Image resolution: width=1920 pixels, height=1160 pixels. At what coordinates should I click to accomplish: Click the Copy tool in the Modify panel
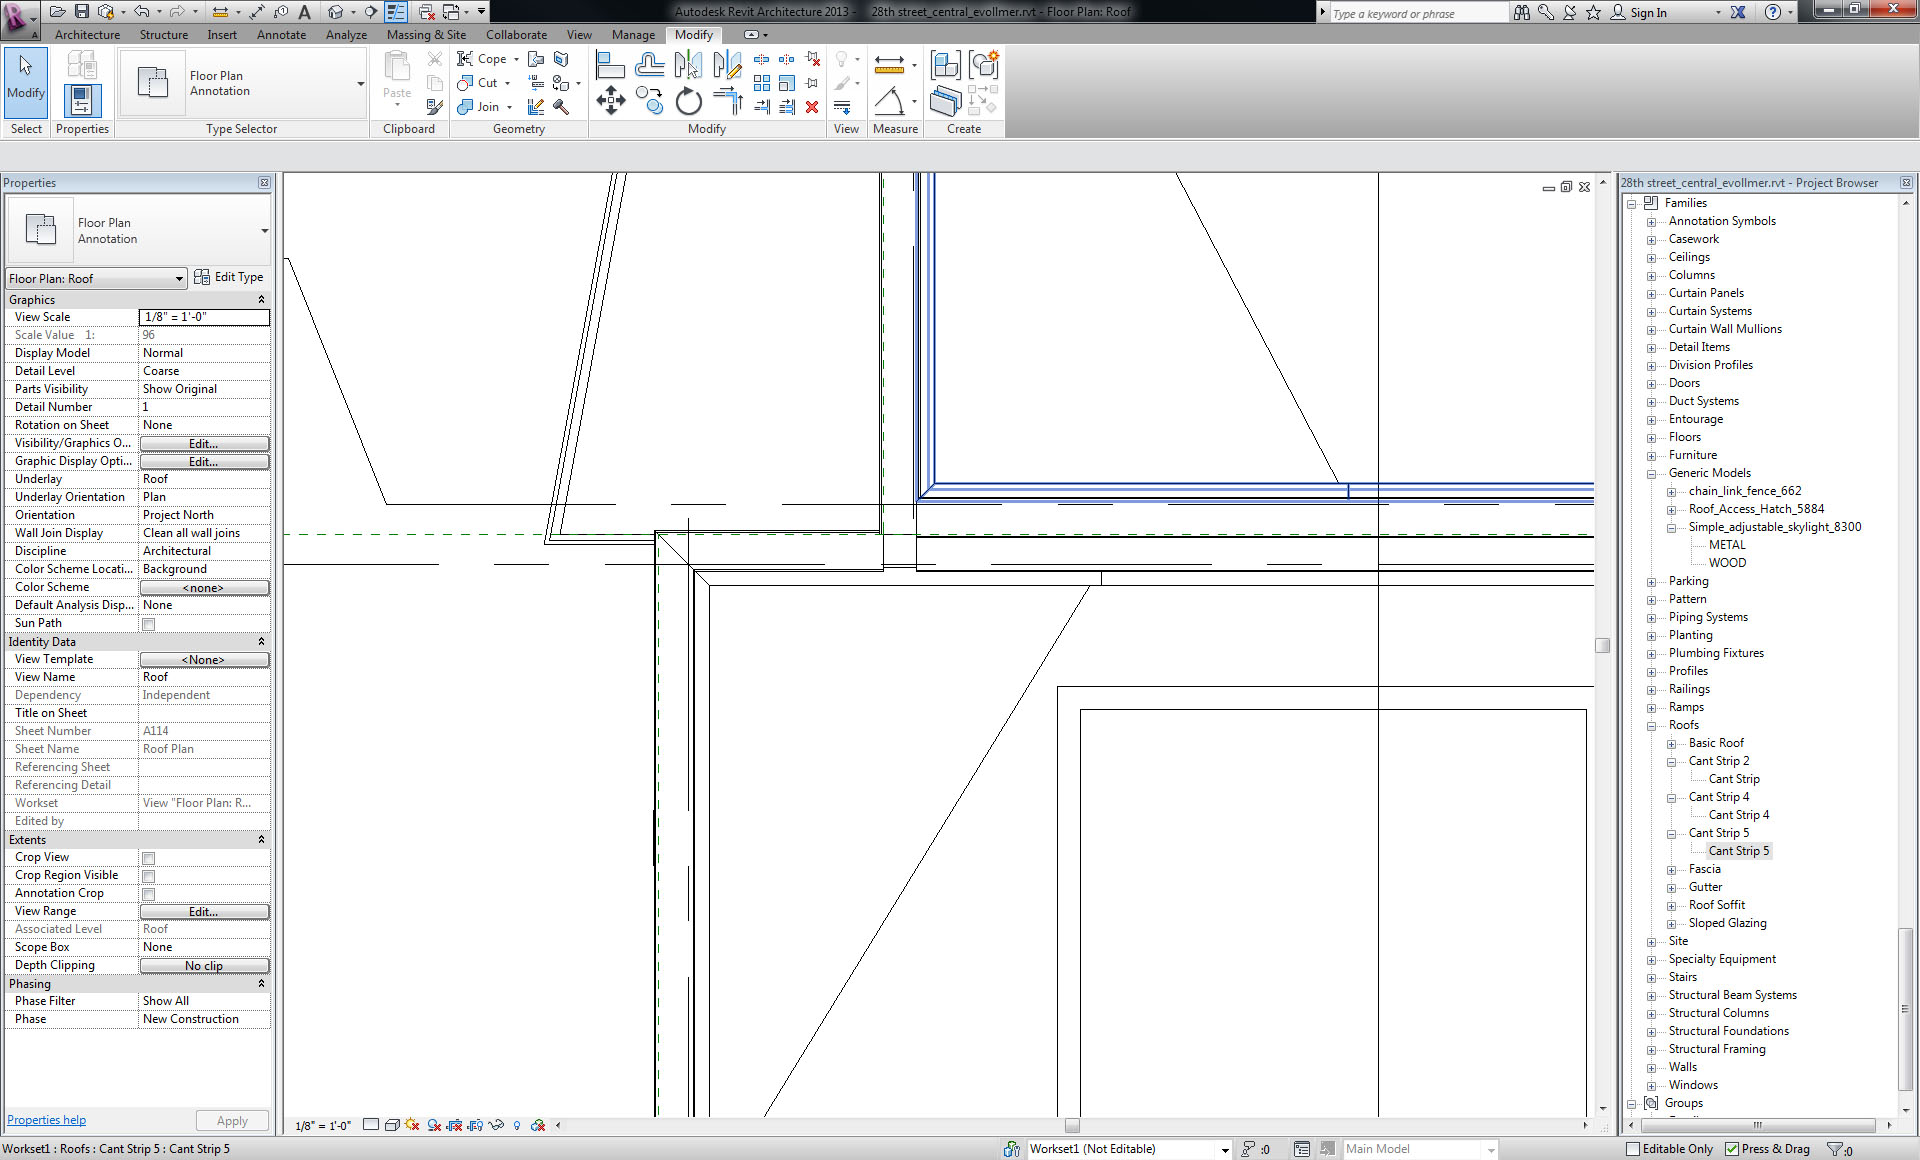click(x=649, y=101)
